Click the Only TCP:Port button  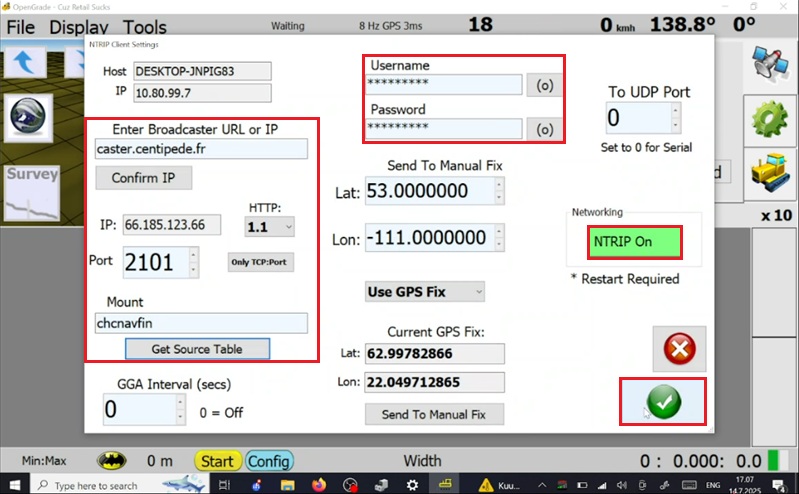[x=261, y=264]
